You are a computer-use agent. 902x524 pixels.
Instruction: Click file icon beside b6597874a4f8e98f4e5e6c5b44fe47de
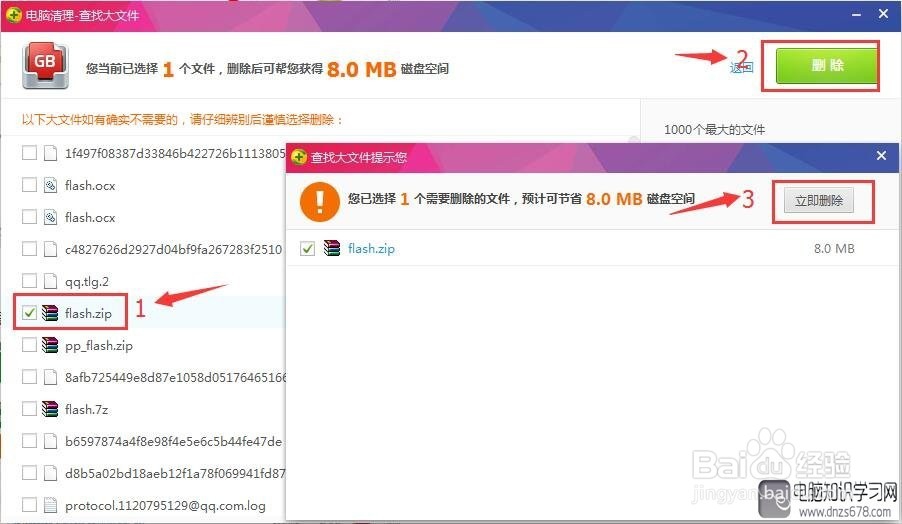click(51, 441)
